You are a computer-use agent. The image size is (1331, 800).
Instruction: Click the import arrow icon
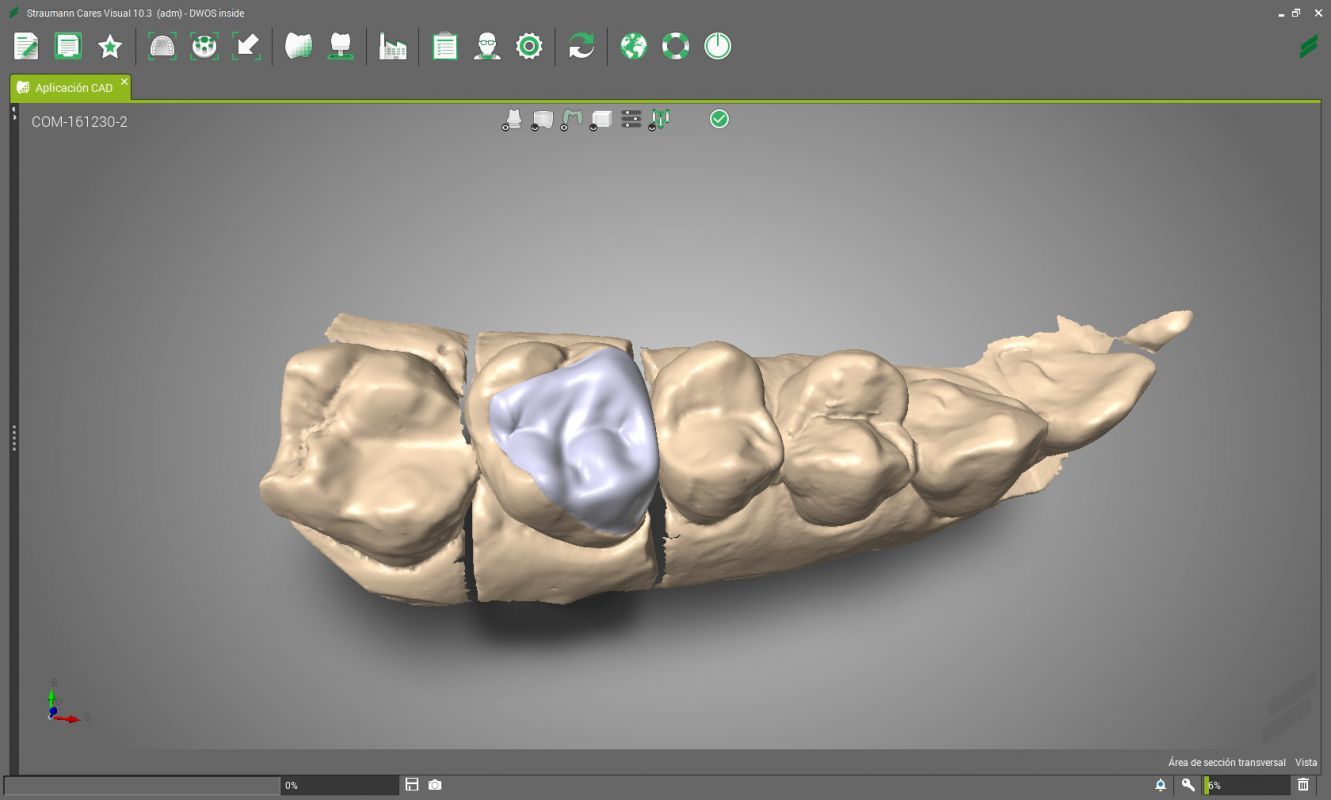pos(246,46)
